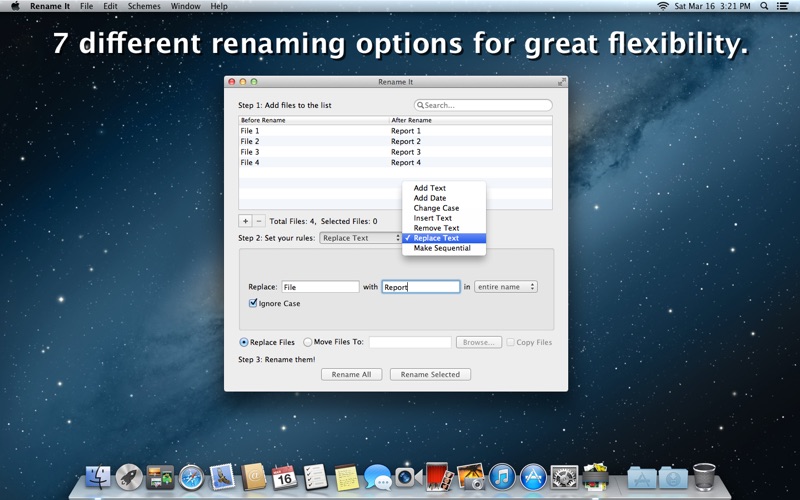The width and height of the screenshot is (800, 500).
Task: Click the 'with' field containing 'Report'
Action: click(421, 287)
